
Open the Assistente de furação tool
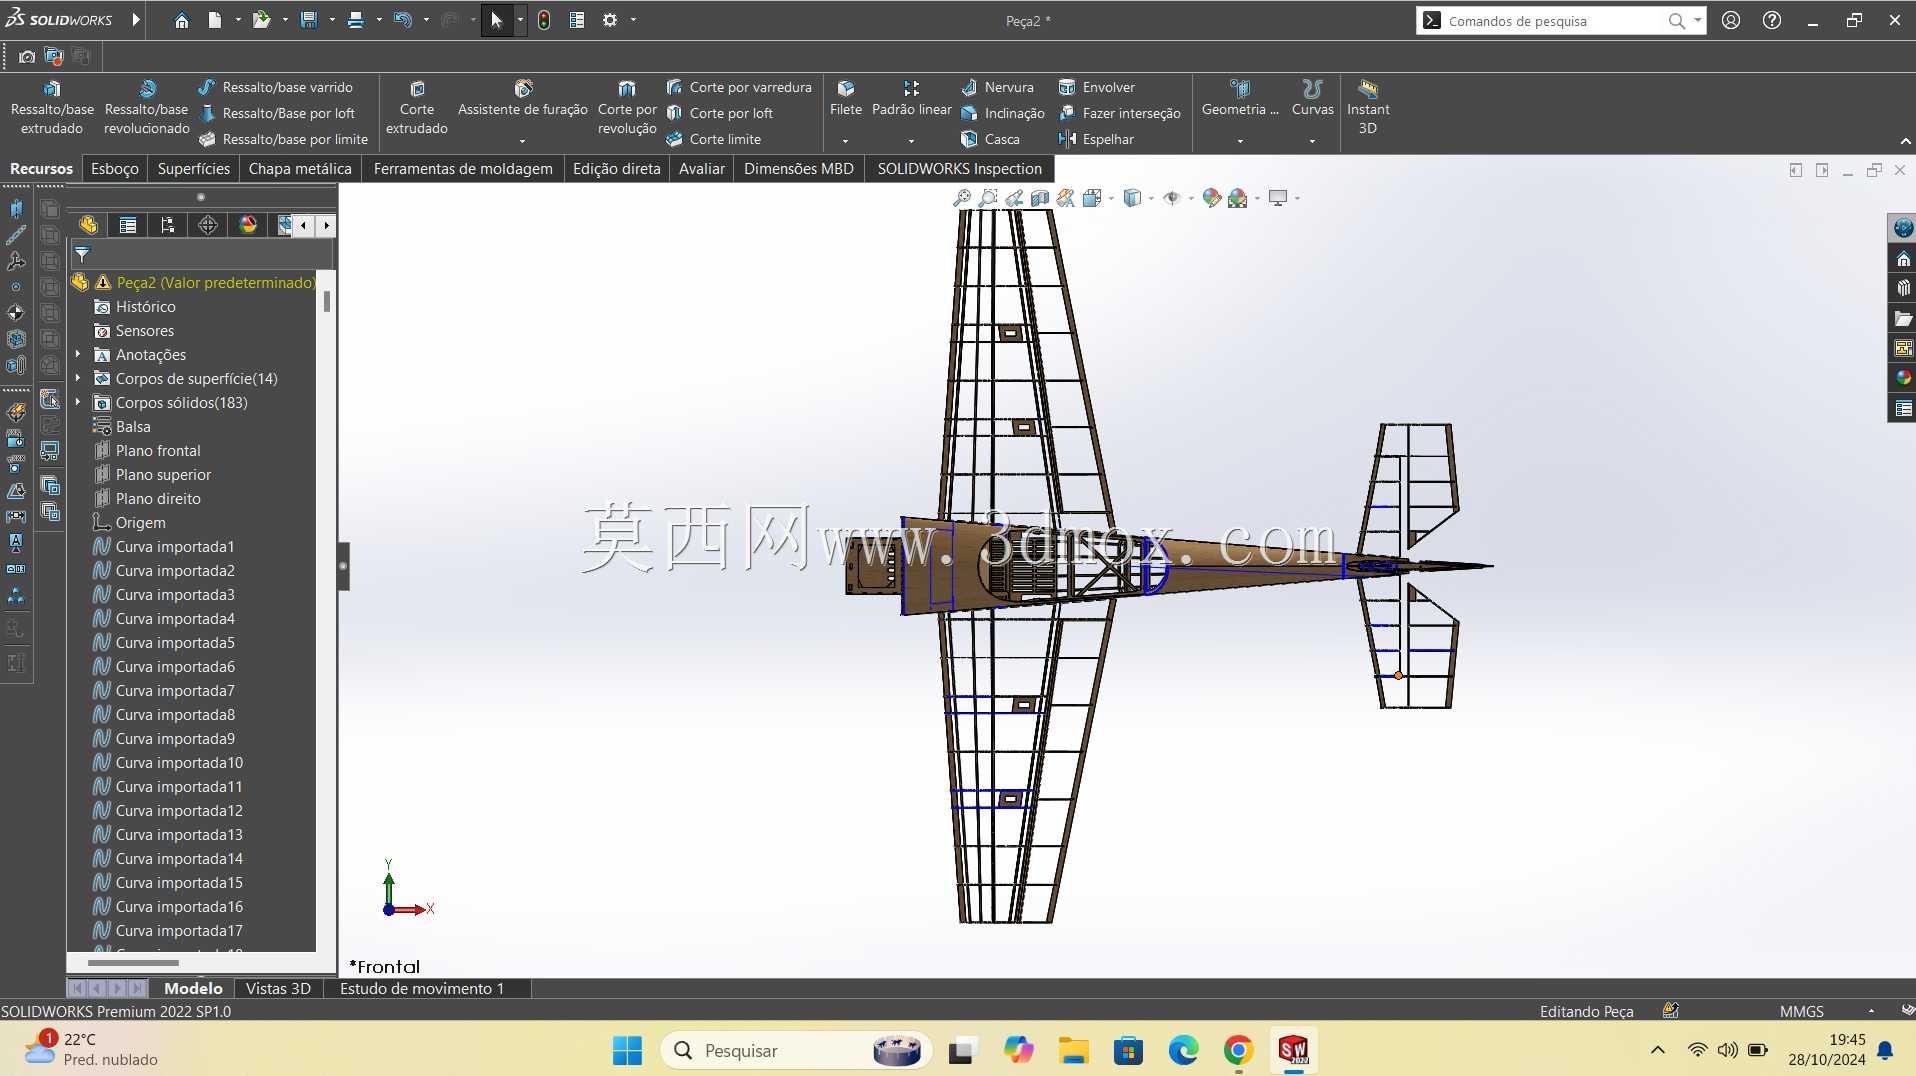coord(523,100)
